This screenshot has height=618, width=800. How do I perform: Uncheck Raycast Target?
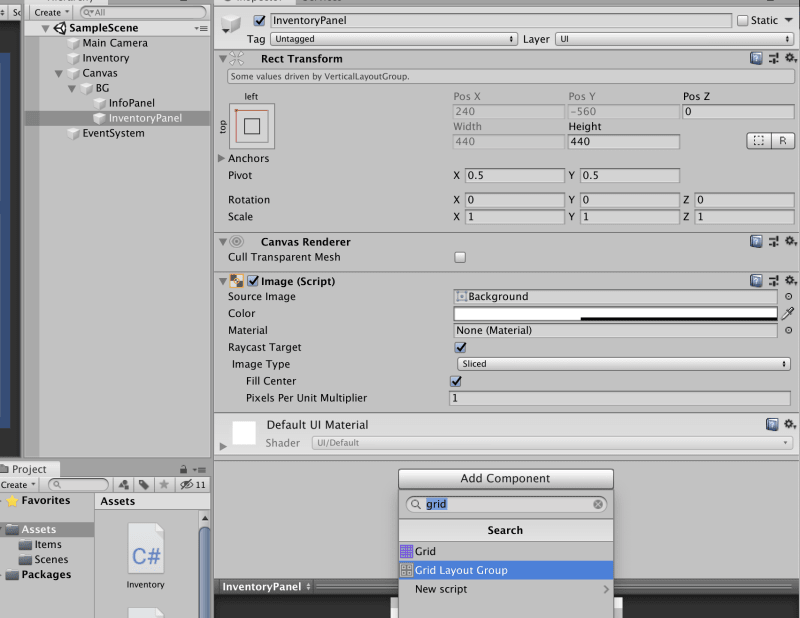click(460, 347)
